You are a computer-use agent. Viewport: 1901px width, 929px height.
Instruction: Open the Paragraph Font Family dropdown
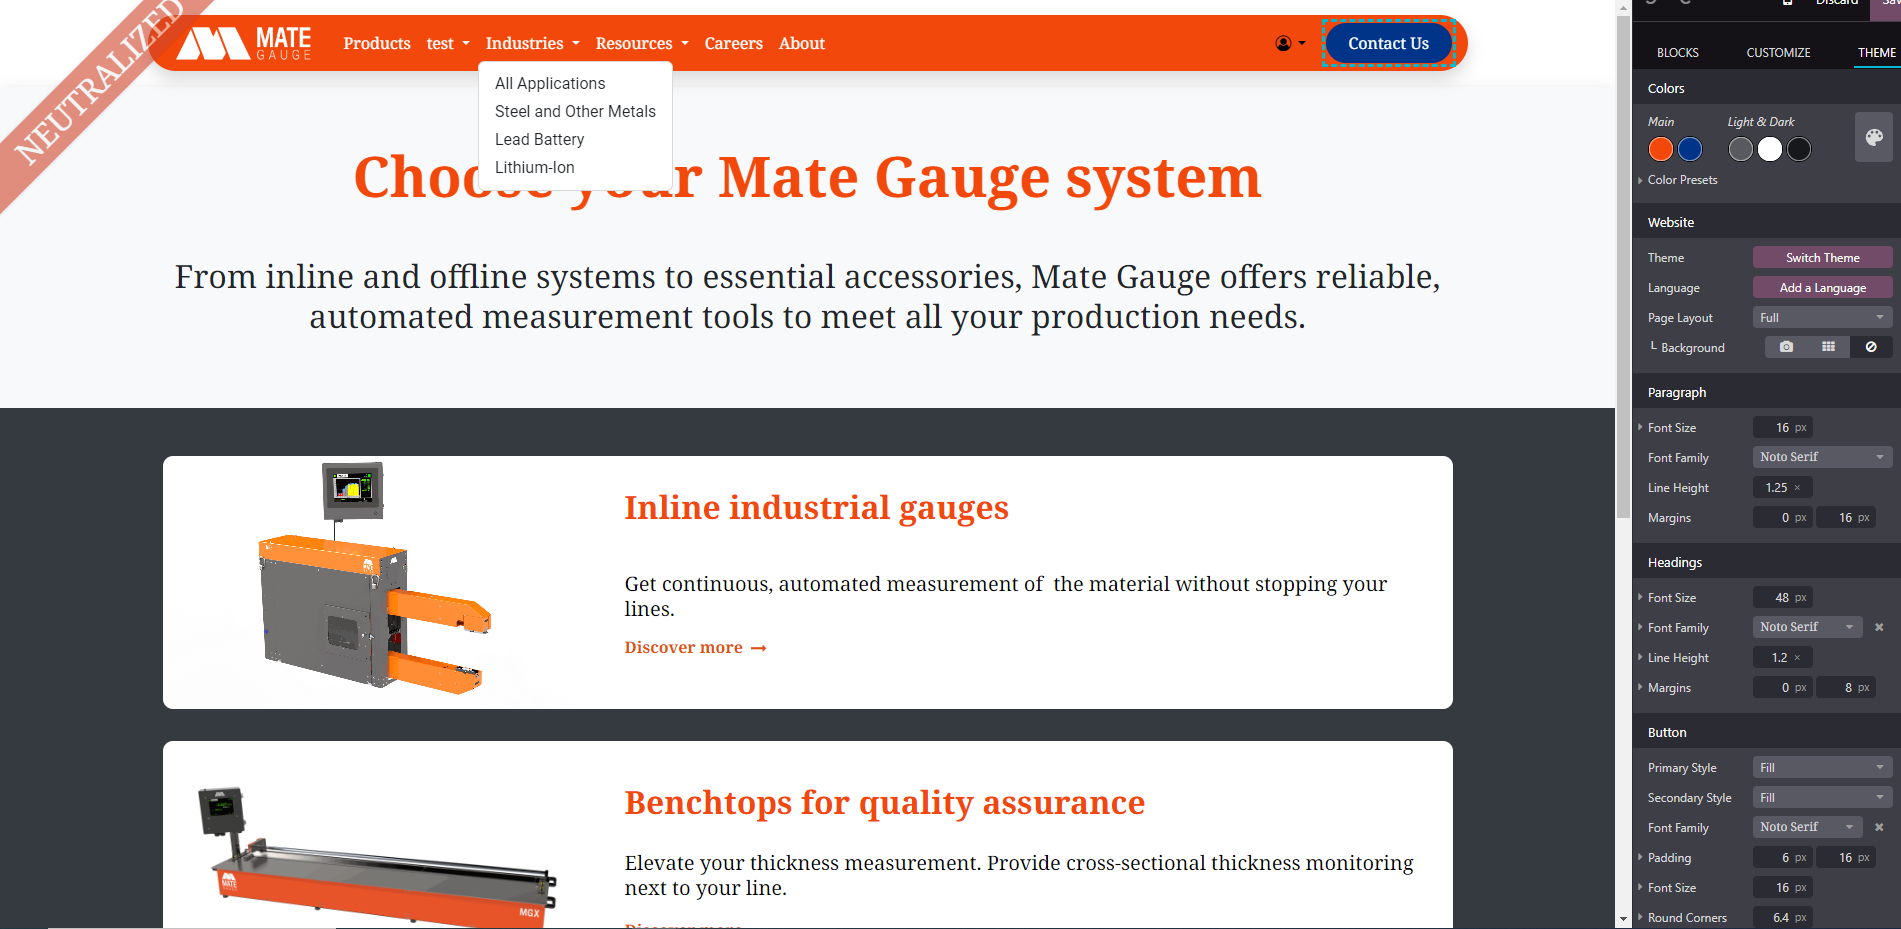click(x=1821, y=457)
